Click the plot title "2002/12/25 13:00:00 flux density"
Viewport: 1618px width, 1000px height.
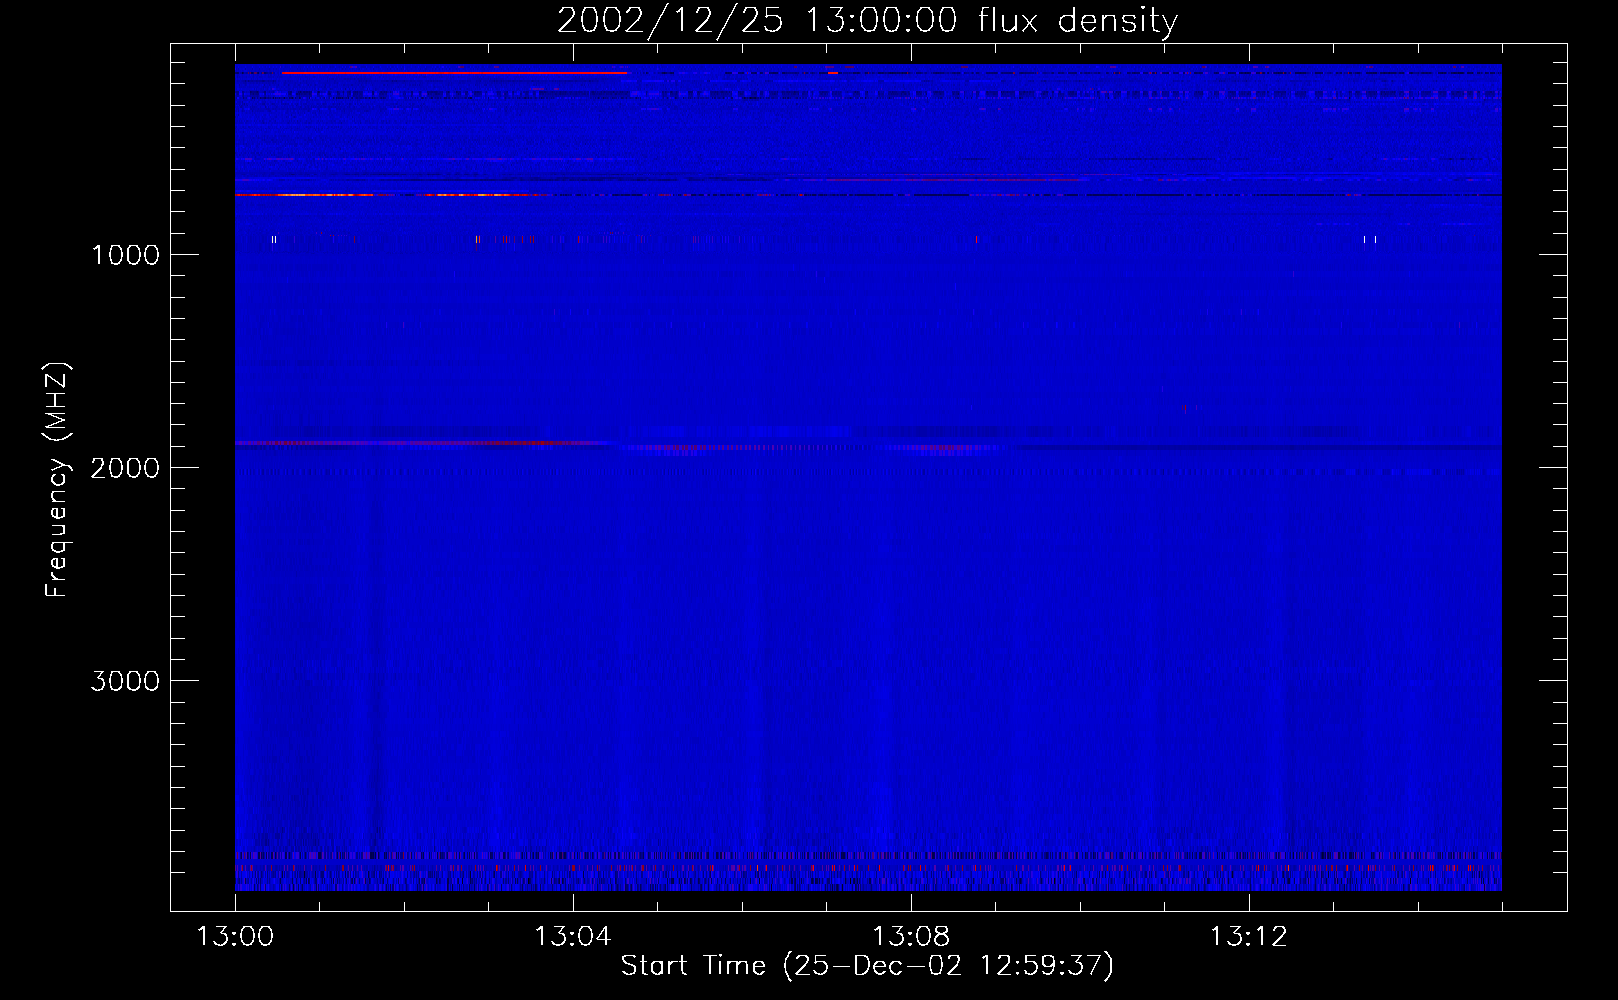(x=867, y=20)
